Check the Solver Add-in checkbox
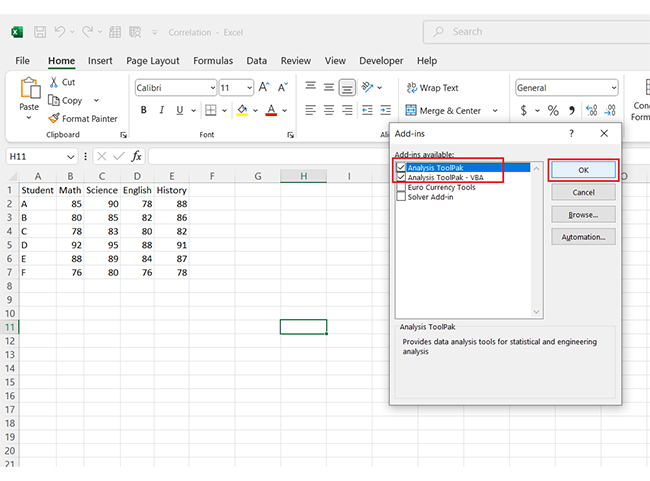The image size is (650, 481). pos(401,197)
